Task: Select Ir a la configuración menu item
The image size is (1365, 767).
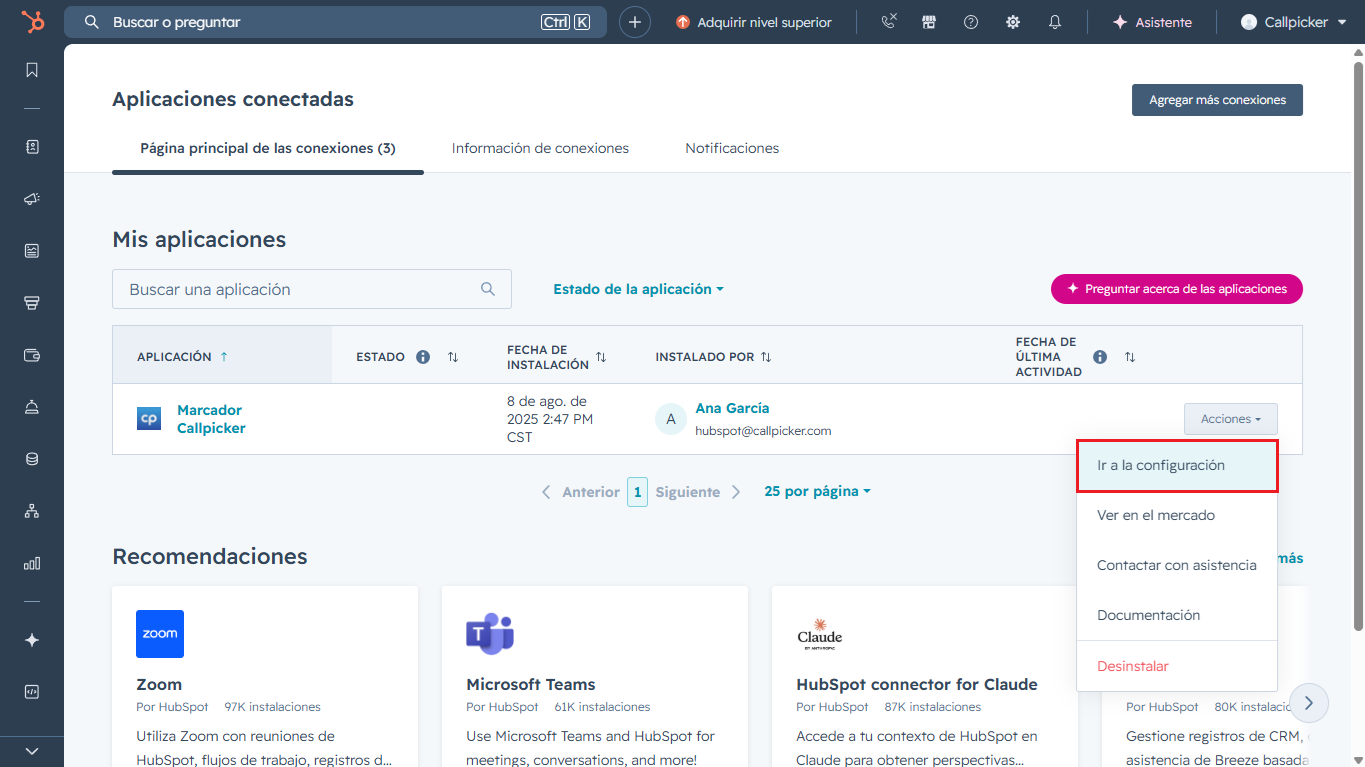Action: pos(1177,465)
